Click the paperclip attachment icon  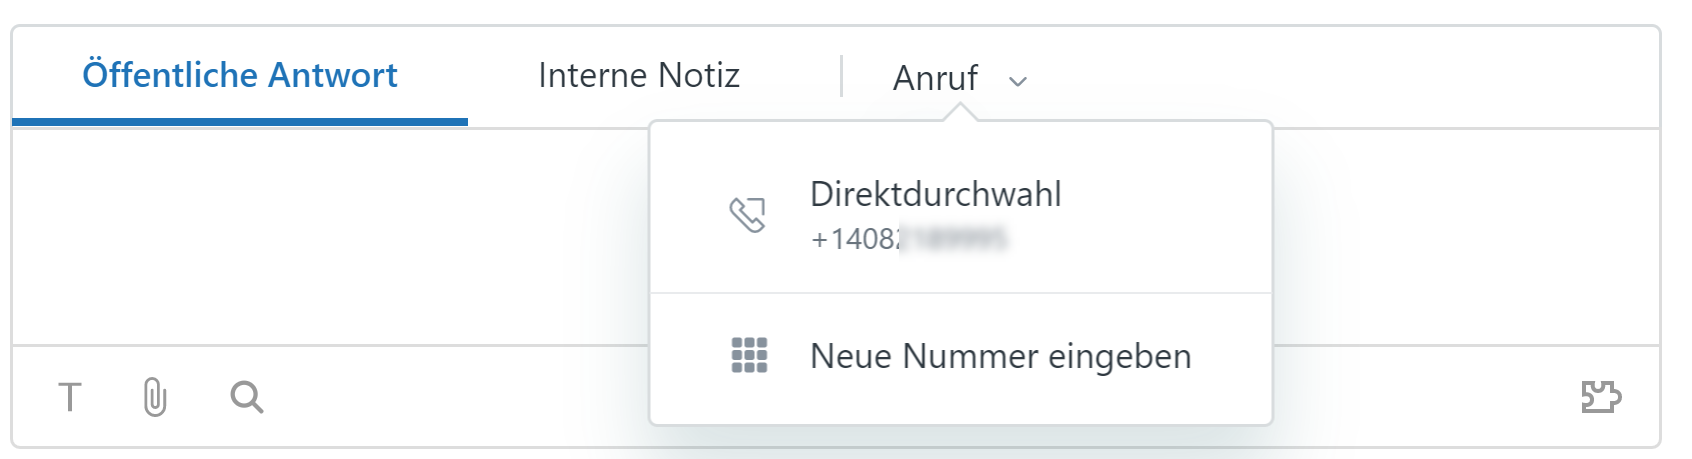(155, 397)
